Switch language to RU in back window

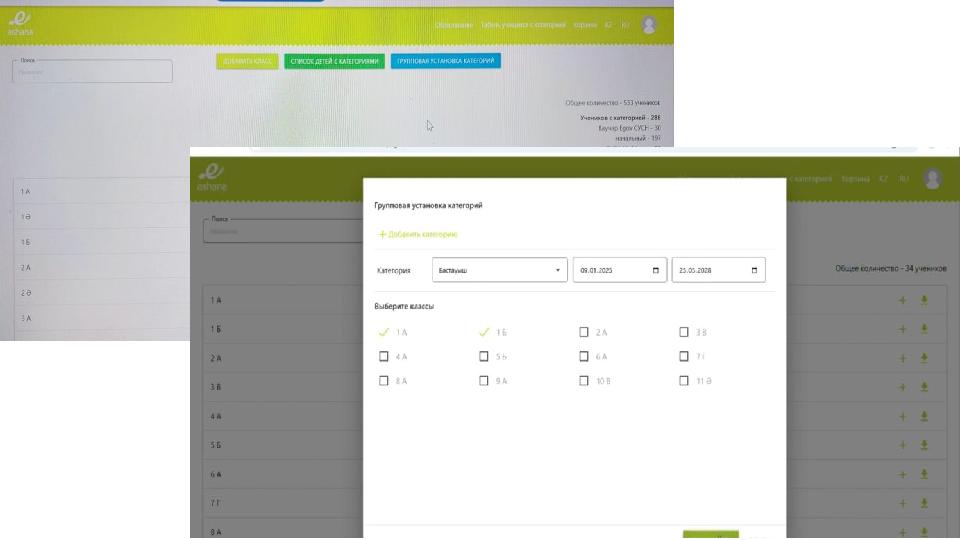625,25
